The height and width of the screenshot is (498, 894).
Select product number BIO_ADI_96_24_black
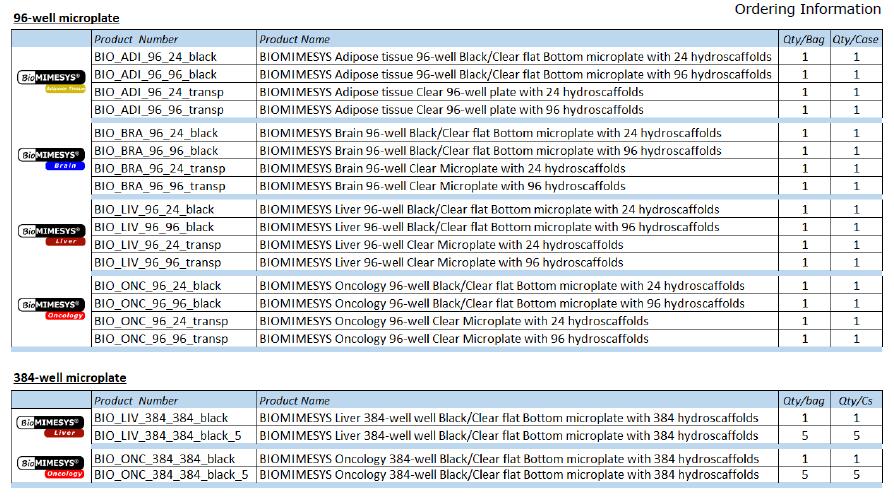pyautogui.click(x=155, y=57)
